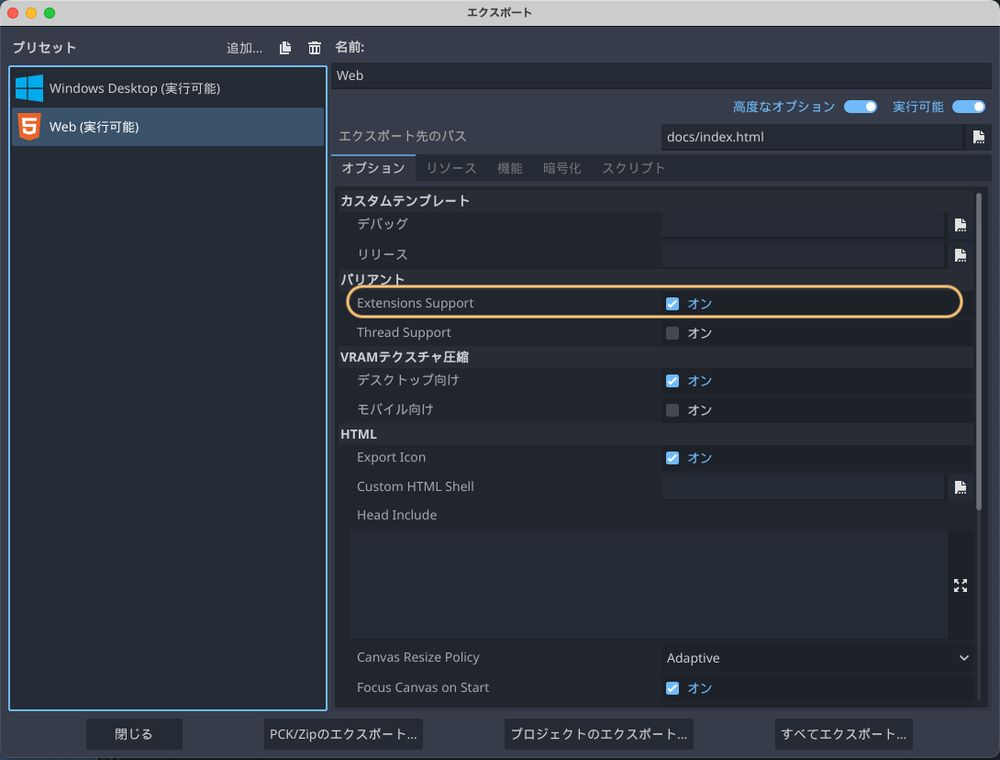This screenshot has width=1000, height=760.
Task: Select Web preset in list
Action: pos(168,127)
